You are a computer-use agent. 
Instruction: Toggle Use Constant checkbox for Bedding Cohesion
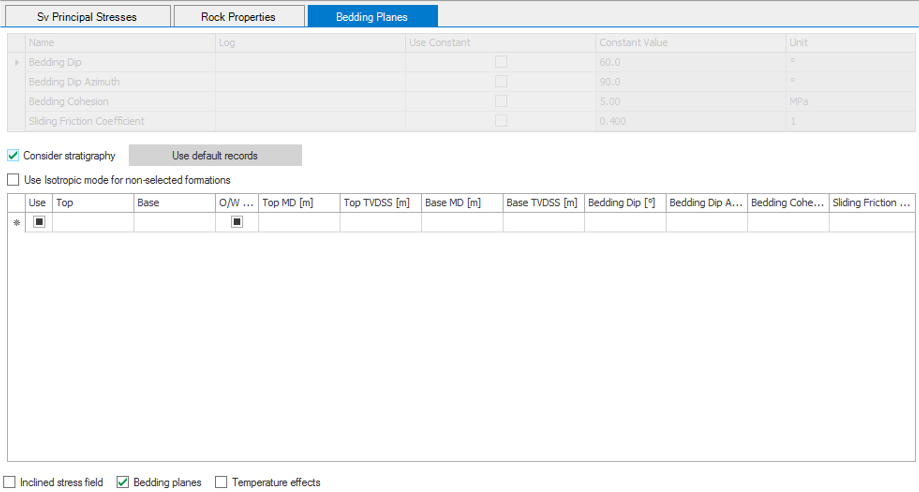click(501, 101)
